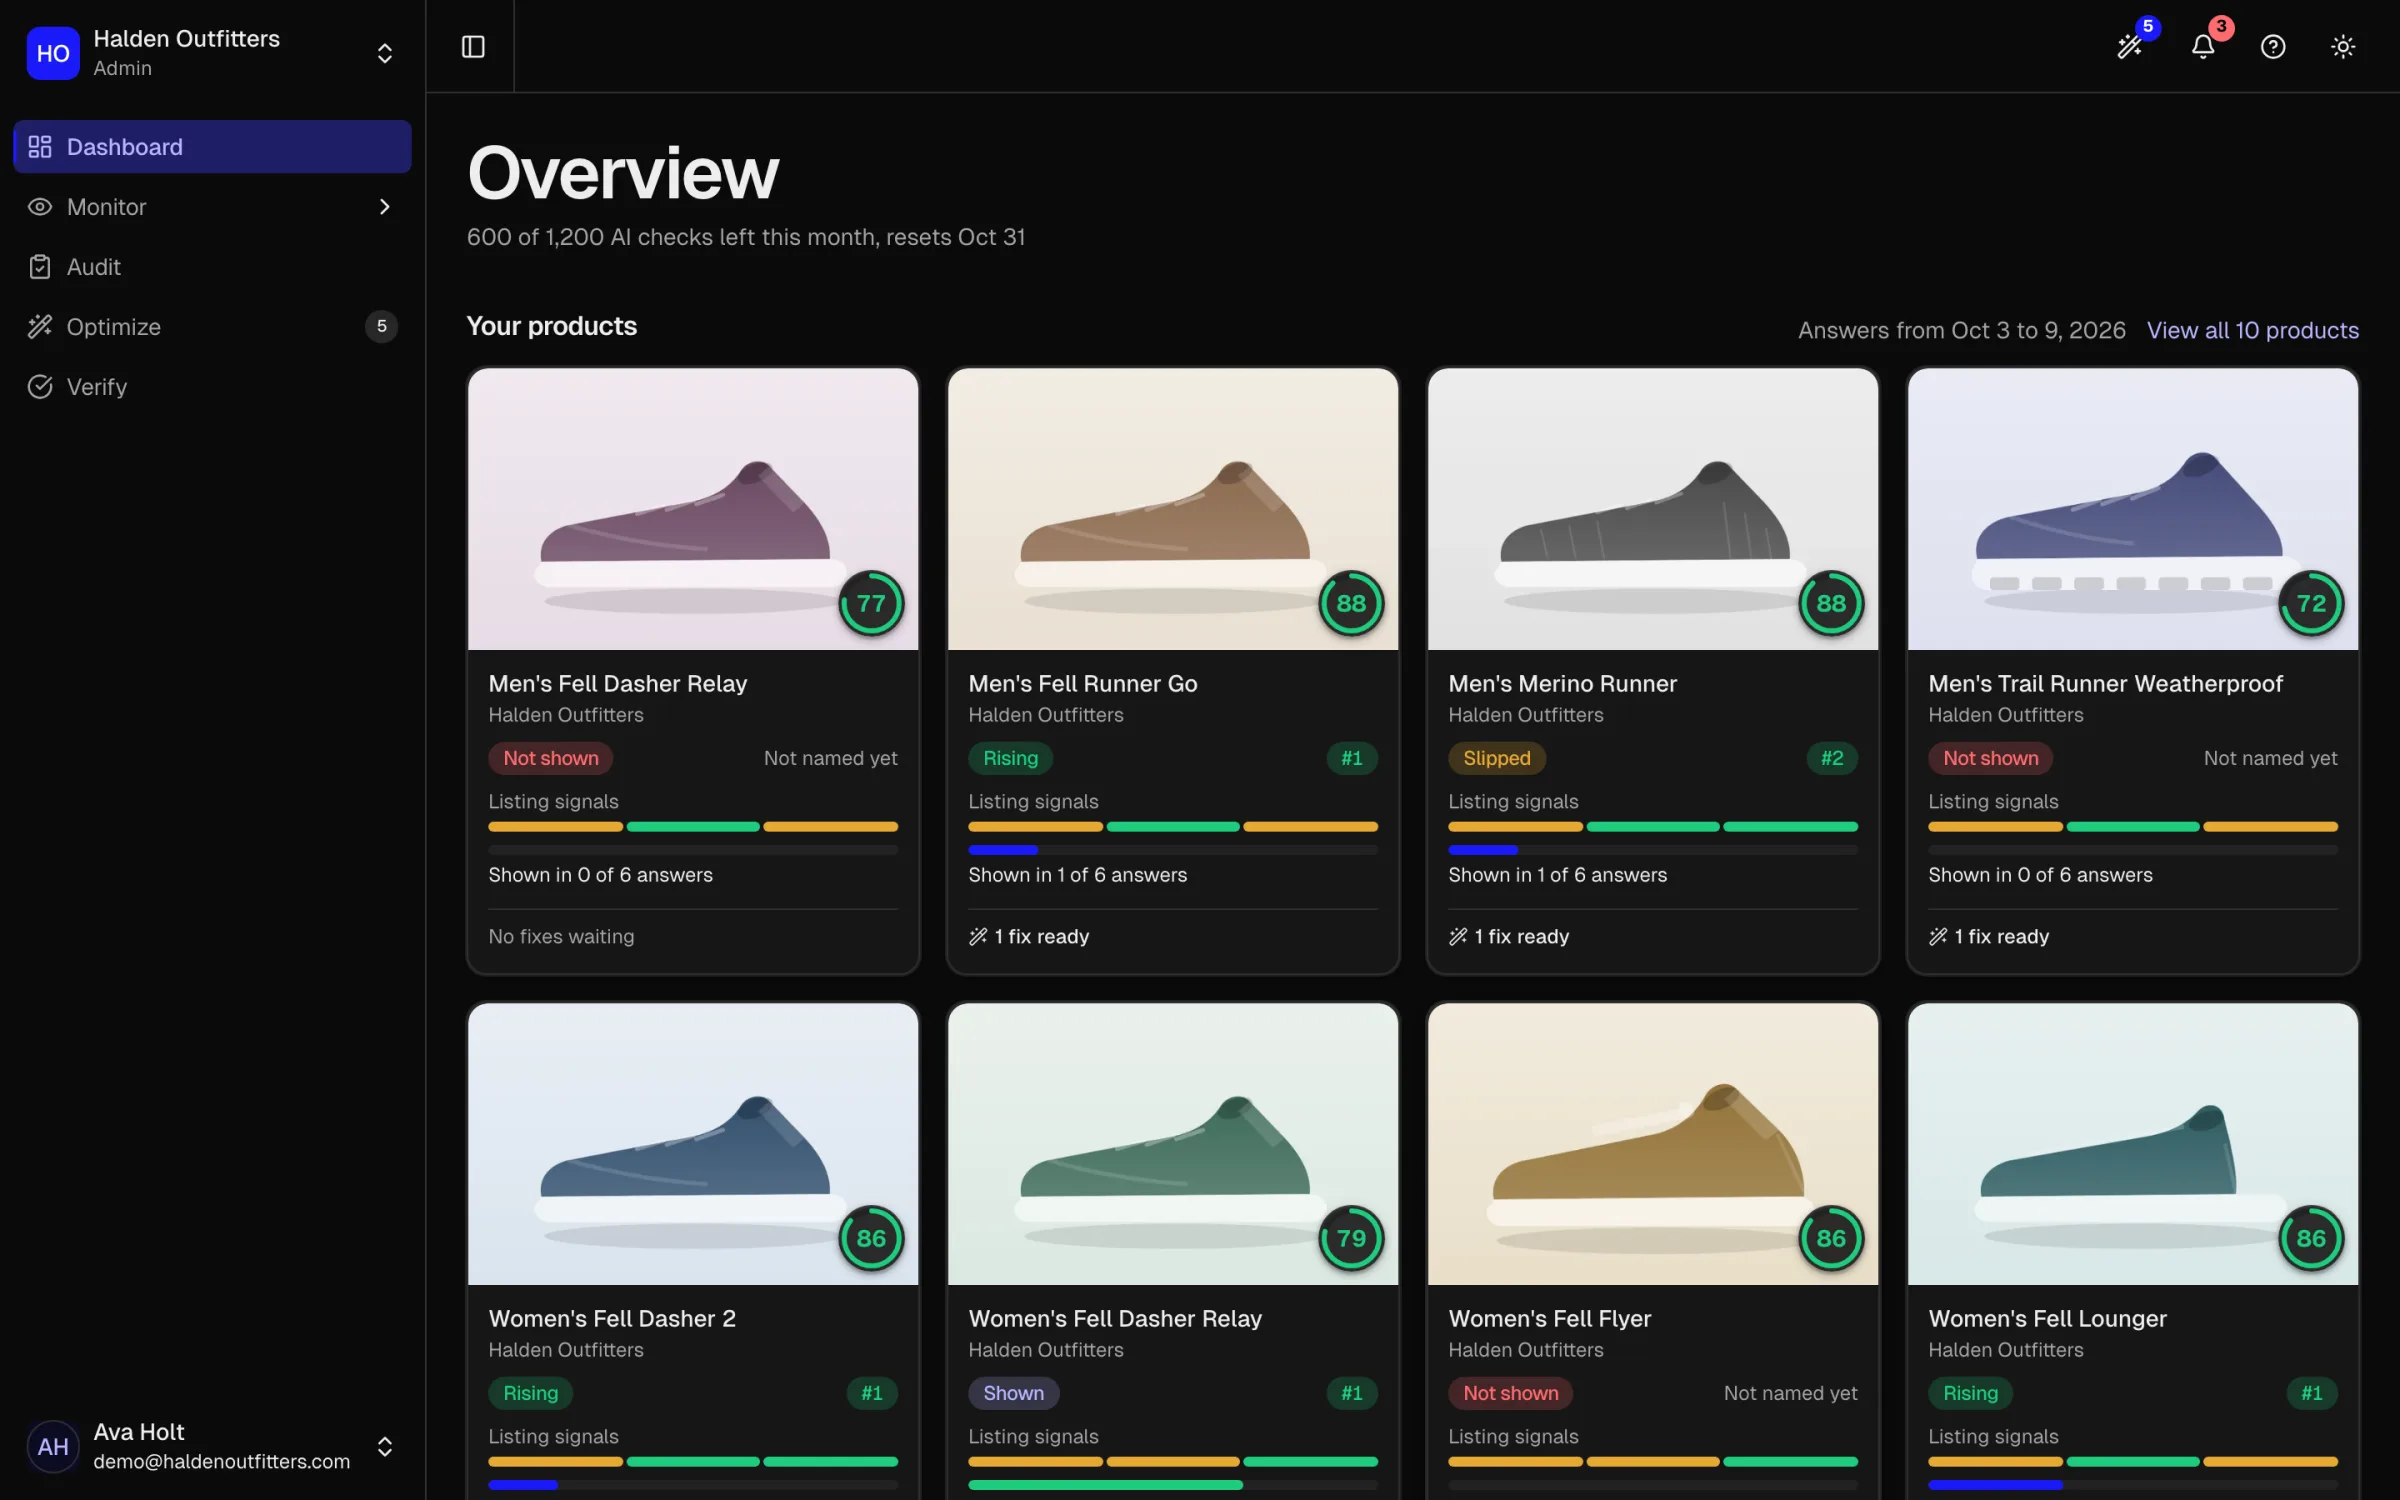Click the 79 score ring on Women's Fell Dasher Relay

click(x=1351, y=1238)
